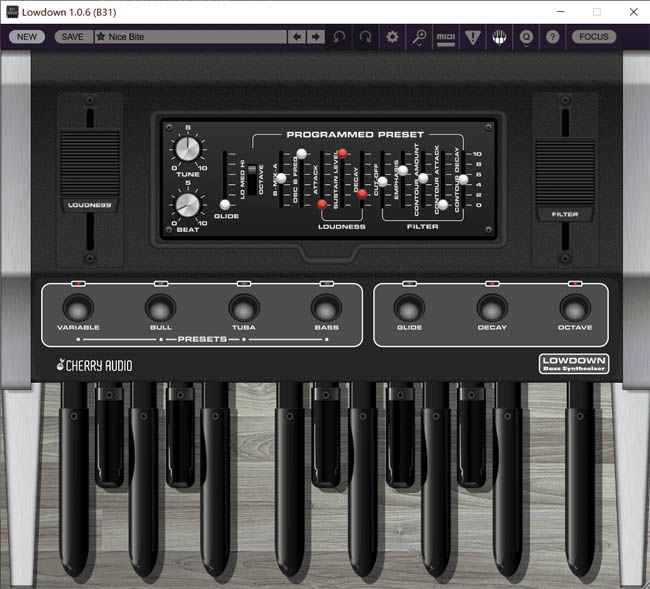Click the Lowdown app icon in title bar
650x589 pixels.
coord(12,12)
